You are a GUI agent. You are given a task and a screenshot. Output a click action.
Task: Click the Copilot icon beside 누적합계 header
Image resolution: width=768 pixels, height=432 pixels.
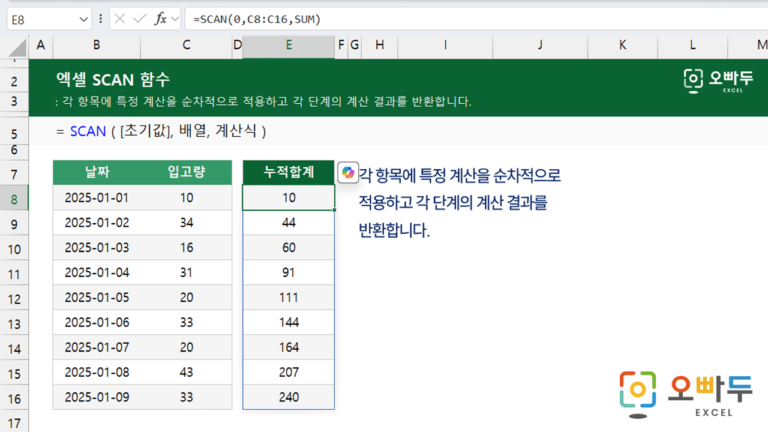348,172
